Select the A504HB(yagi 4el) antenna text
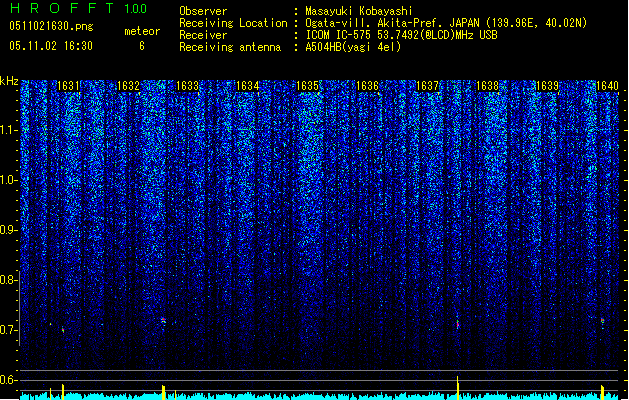This screenshot has width=629, height=400. [x=353, y=47]
